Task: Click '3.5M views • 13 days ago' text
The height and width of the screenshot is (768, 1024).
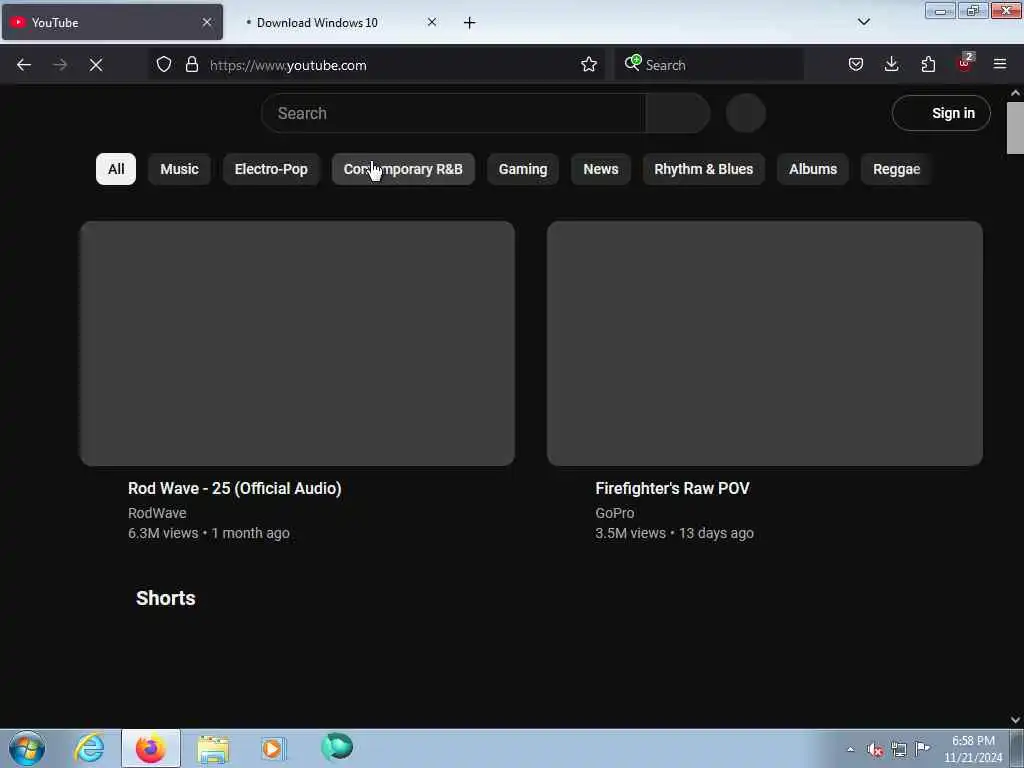Action: click(675, 534)
